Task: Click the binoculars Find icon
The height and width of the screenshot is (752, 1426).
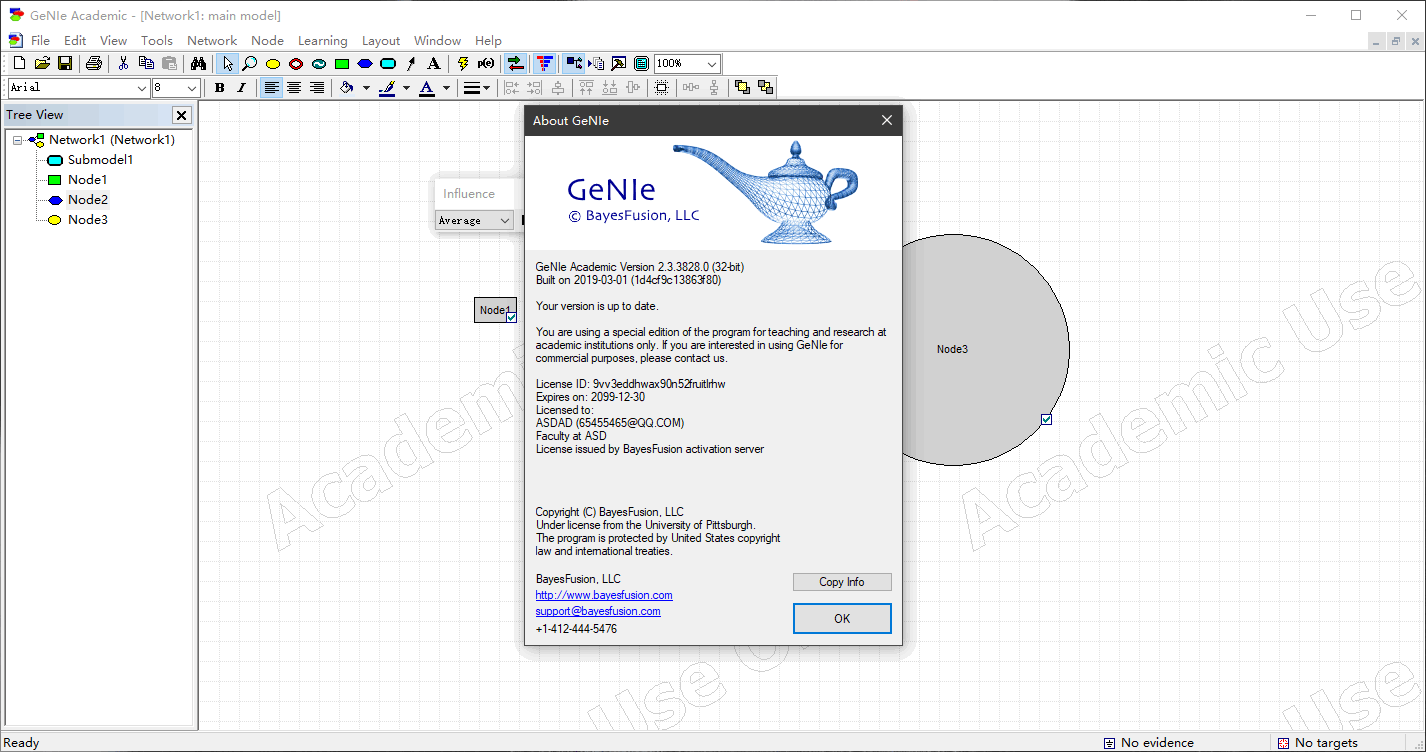Action: click(x=198, y=64)
